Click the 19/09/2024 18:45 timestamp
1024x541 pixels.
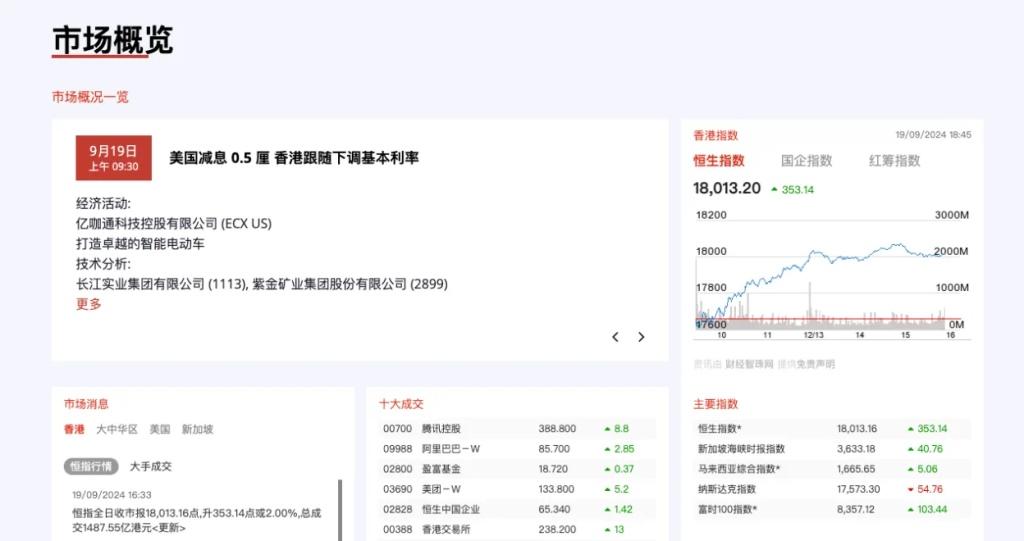[x=933, y=135]
